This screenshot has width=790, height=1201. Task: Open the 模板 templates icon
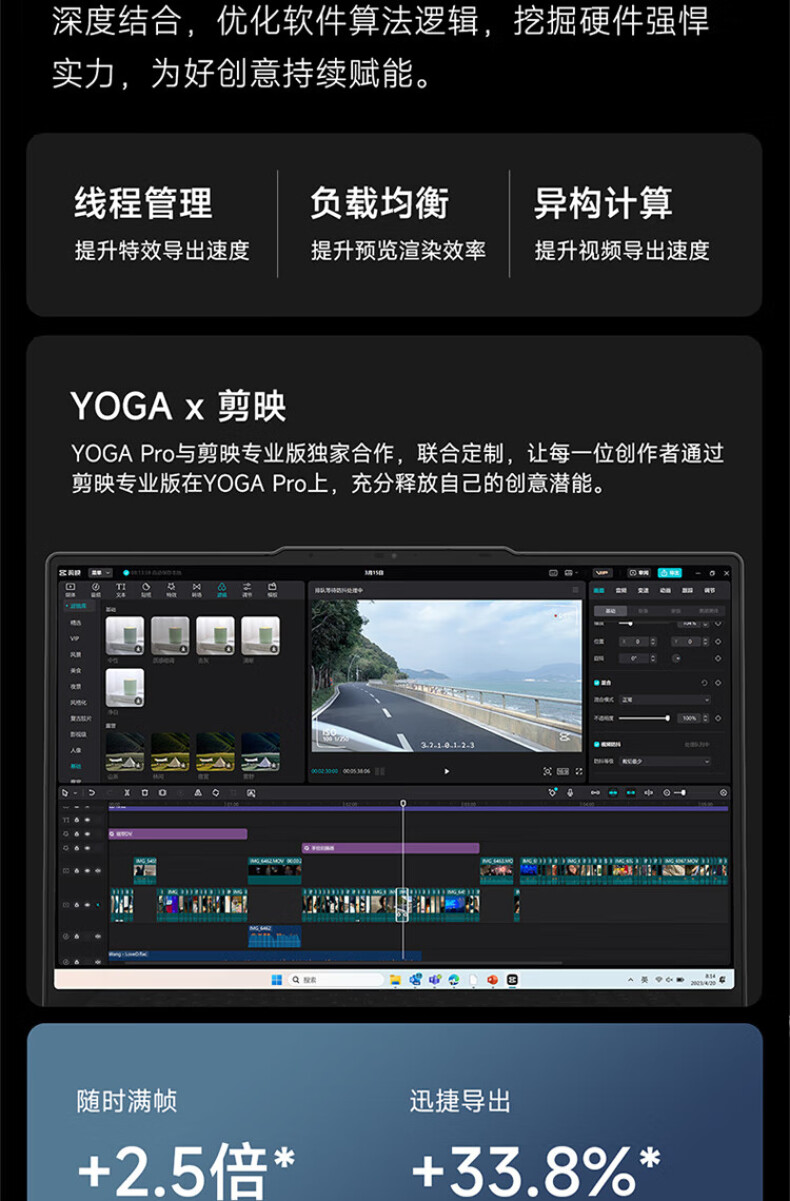[272, 589]
